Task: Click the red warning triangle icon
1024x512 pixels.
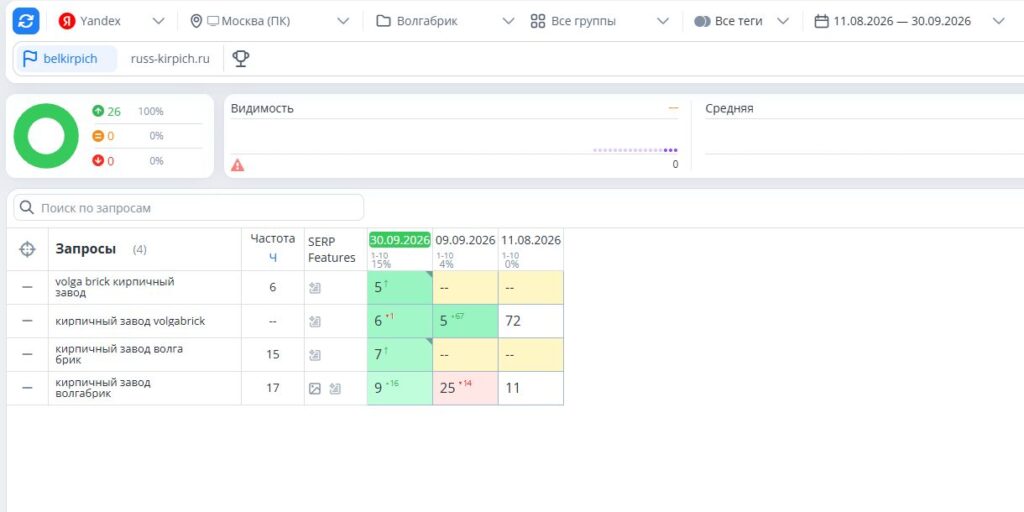Action: pos(238,165)
